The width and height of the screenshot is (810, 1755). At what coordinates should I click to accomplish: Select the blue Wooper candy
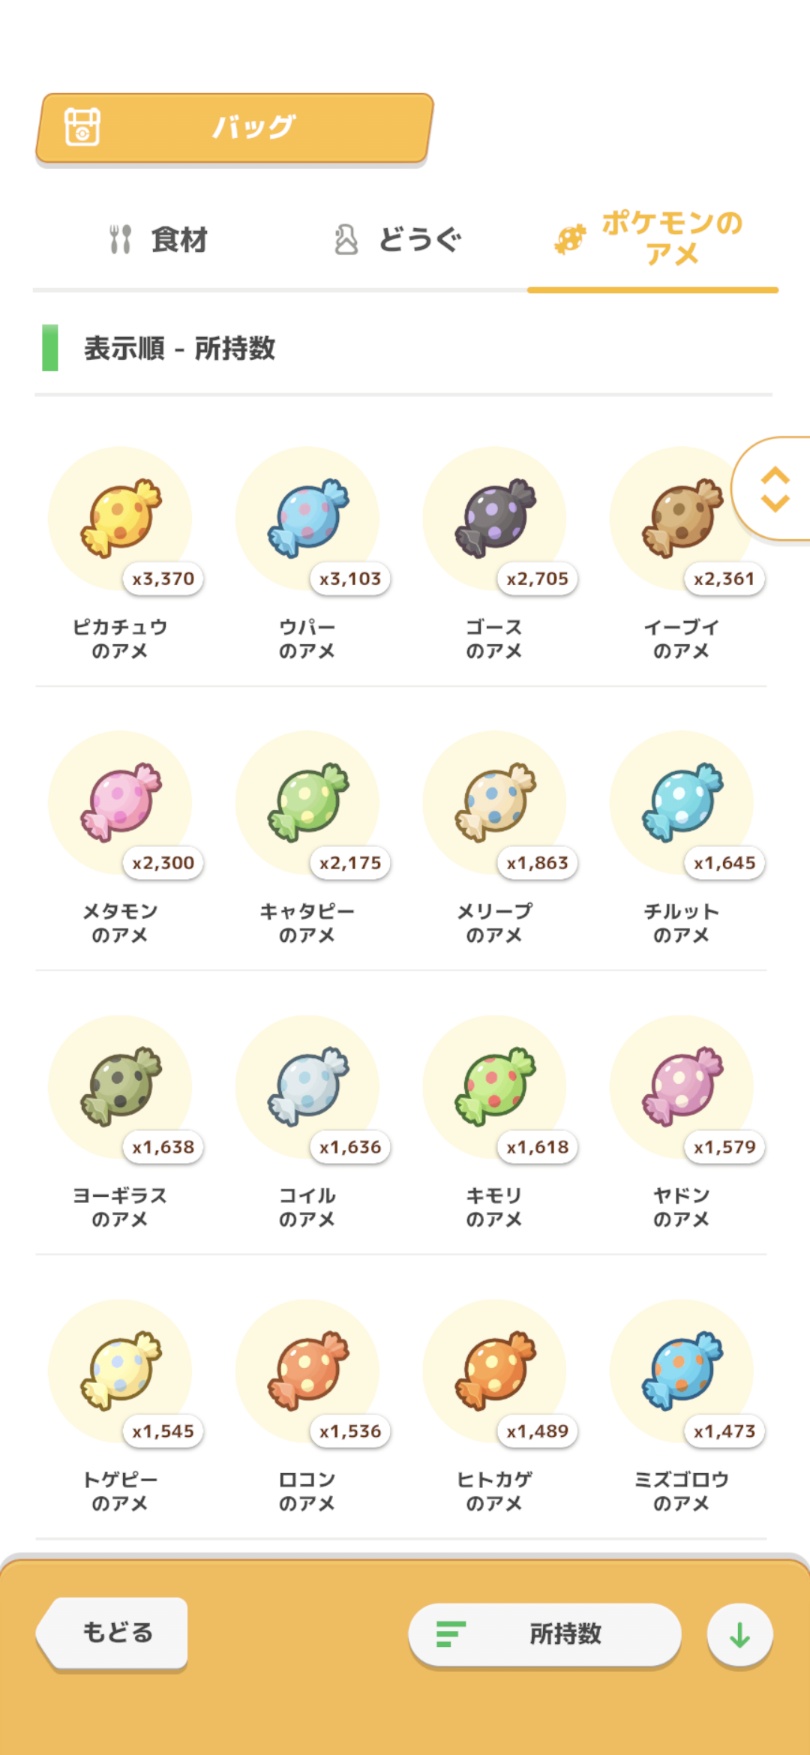click(307, 518)
